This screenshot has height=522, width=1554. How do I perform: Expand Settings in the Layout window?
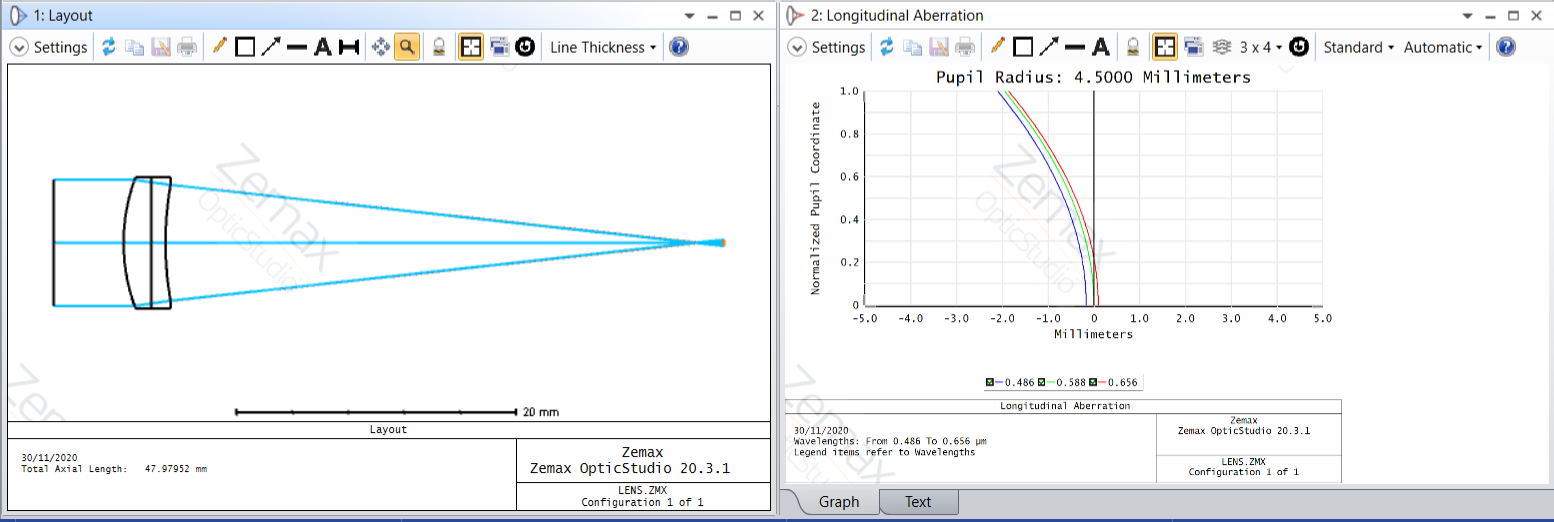point(49,47)
